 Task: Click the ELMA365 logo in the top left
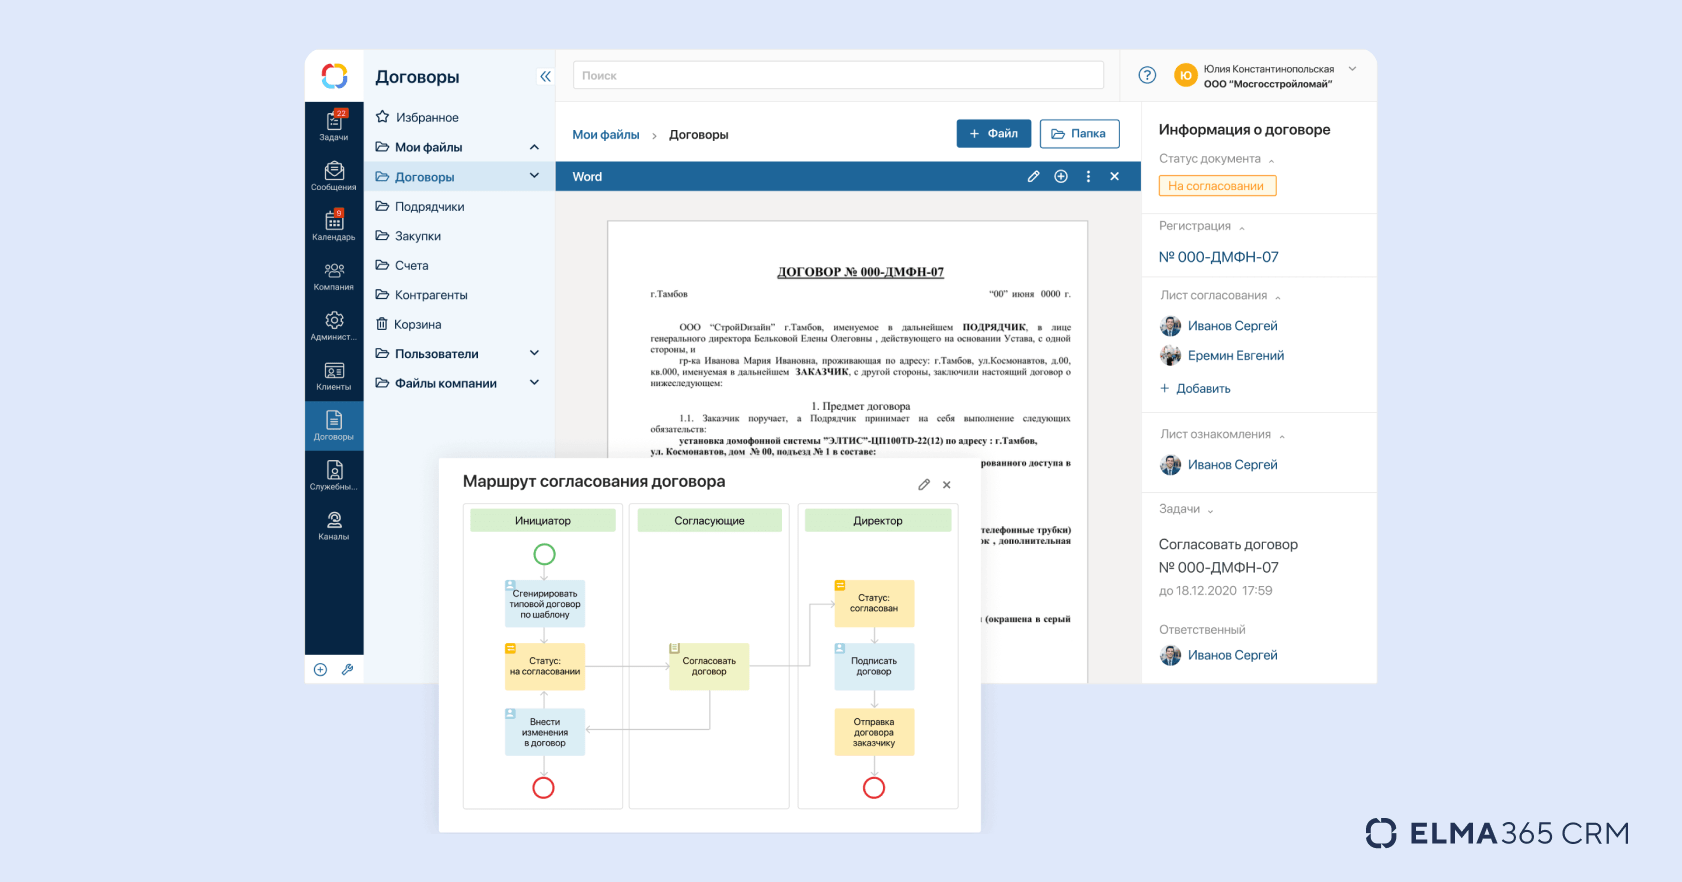click(334, 76)
